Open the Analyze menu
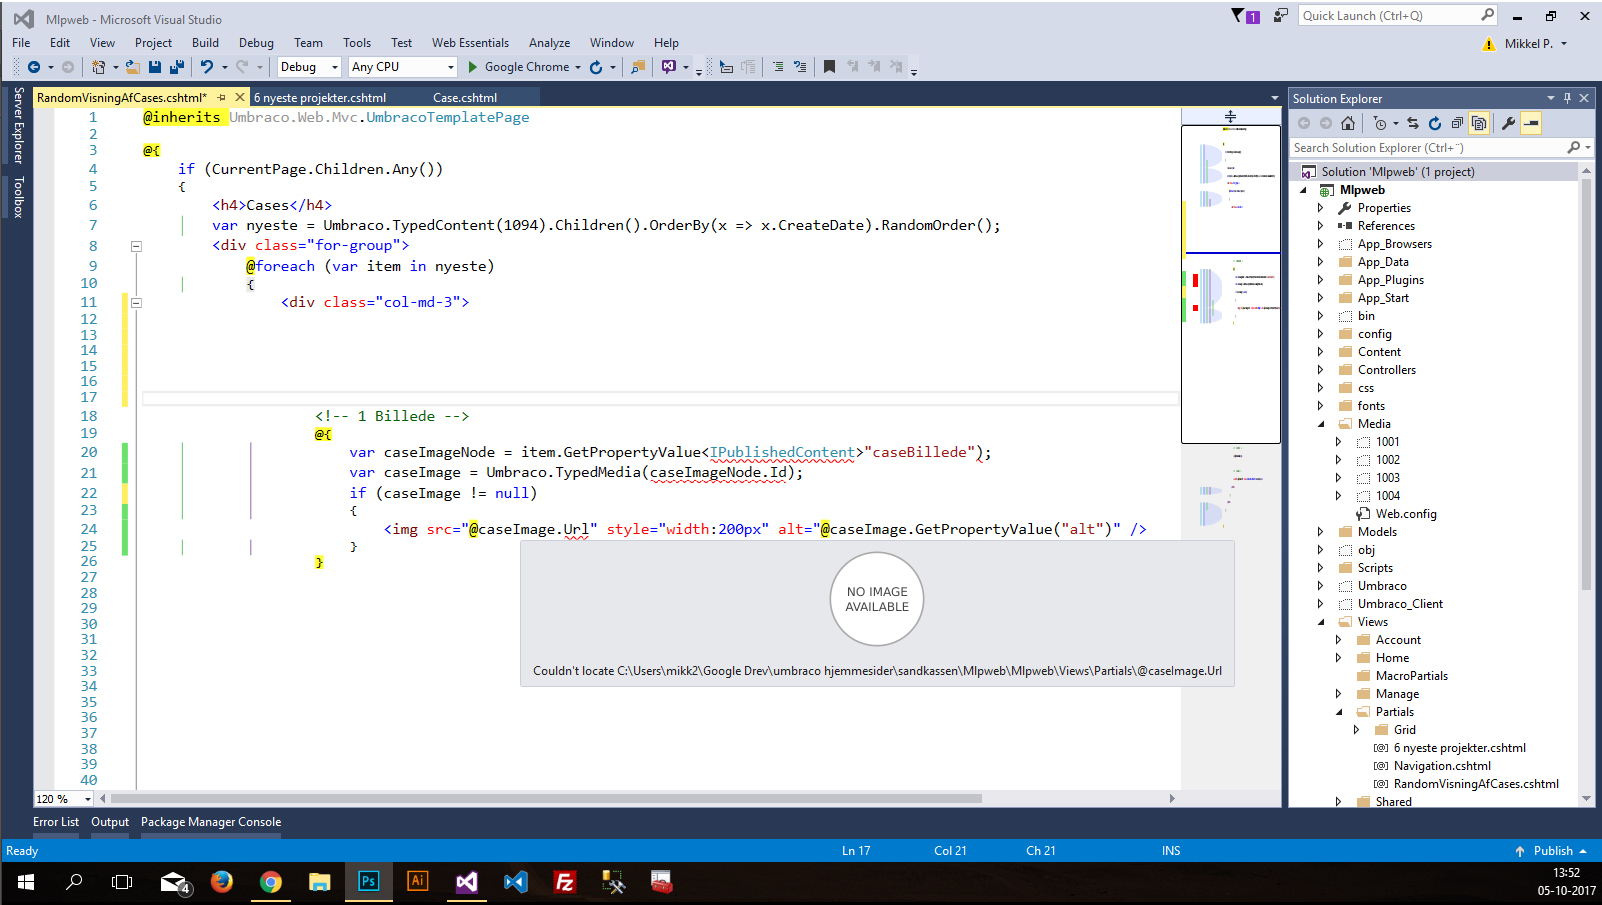The image size is (1602, 905). [x=549, y=43]
